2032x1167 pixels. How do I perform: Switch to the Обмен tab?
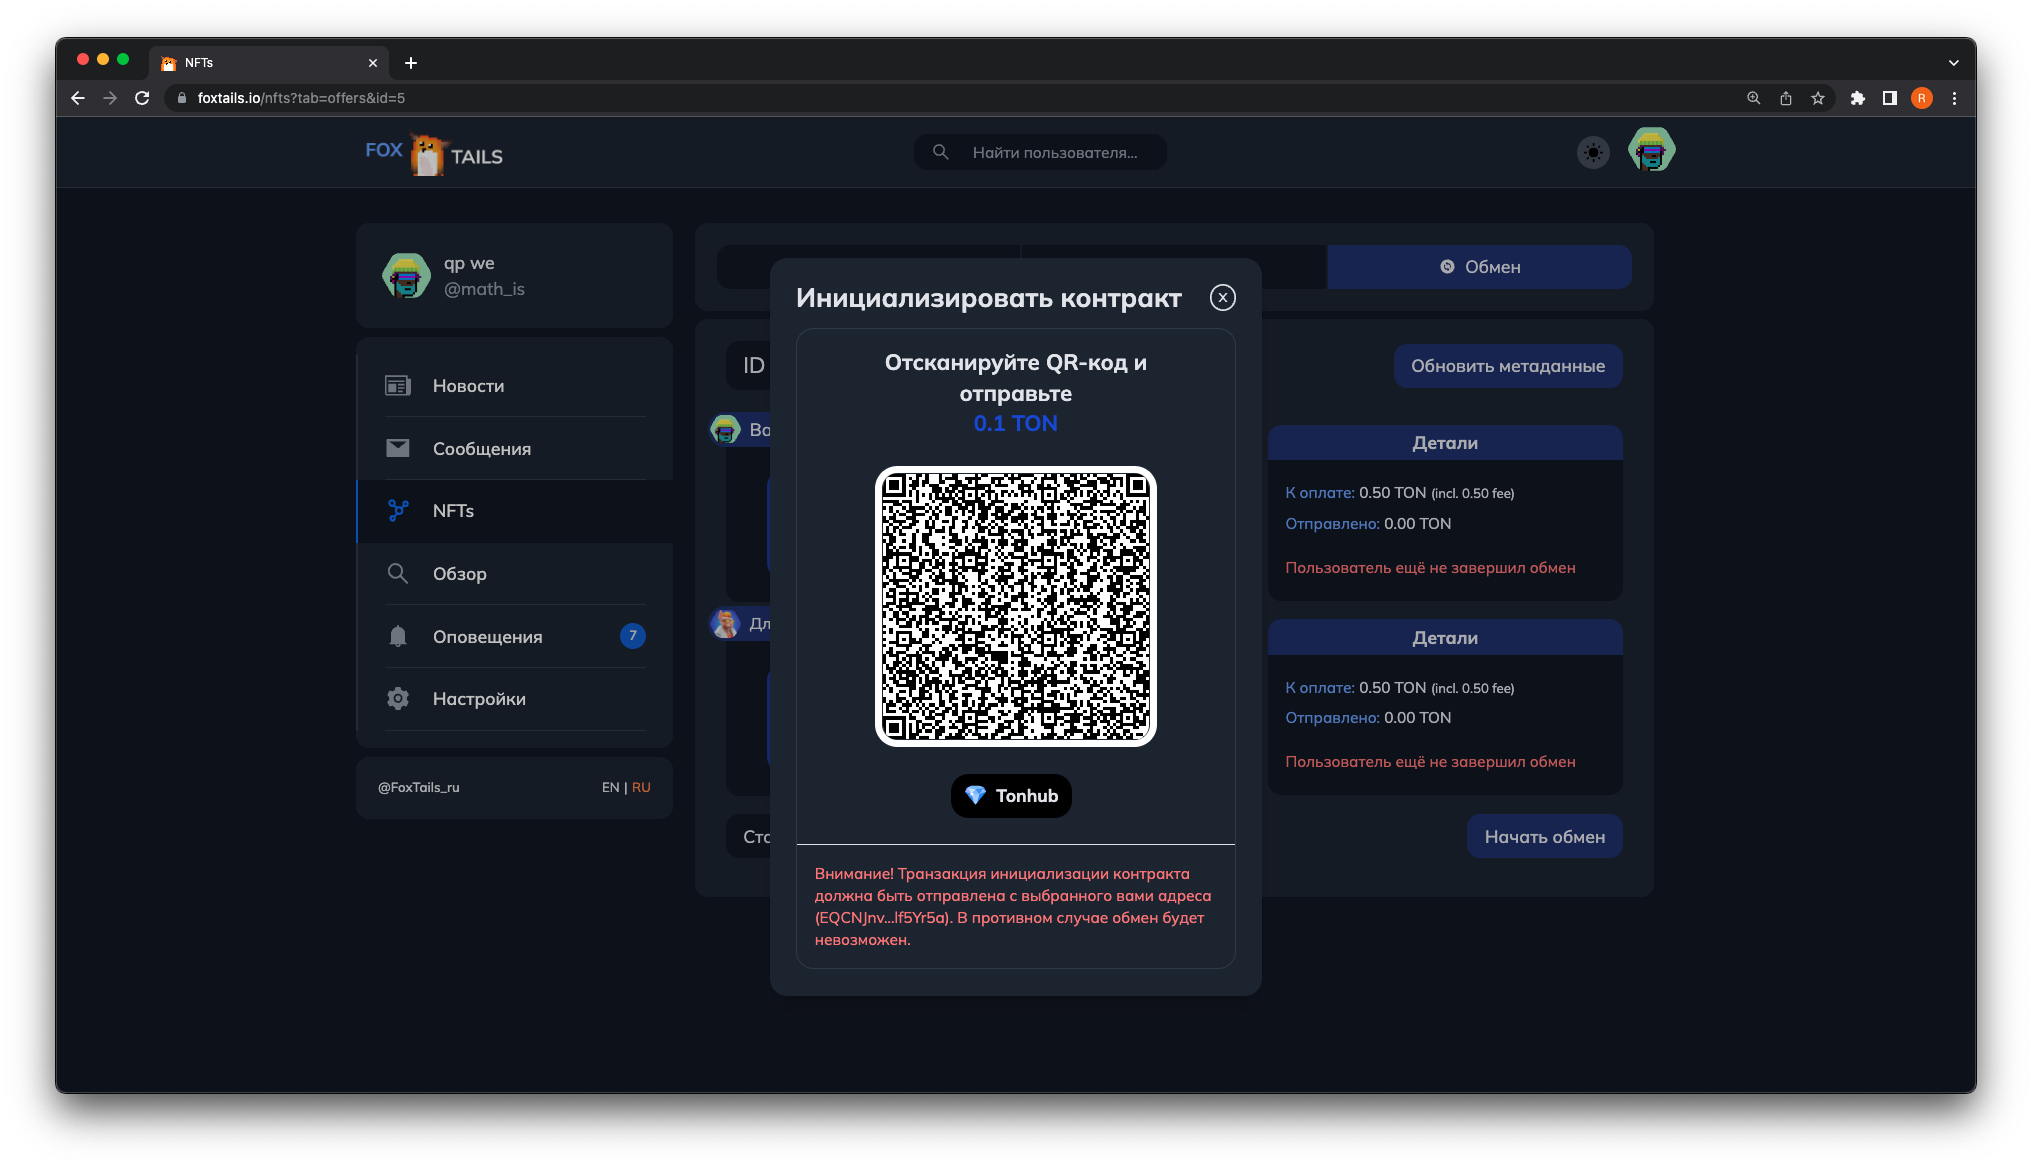click(1479, 267)
